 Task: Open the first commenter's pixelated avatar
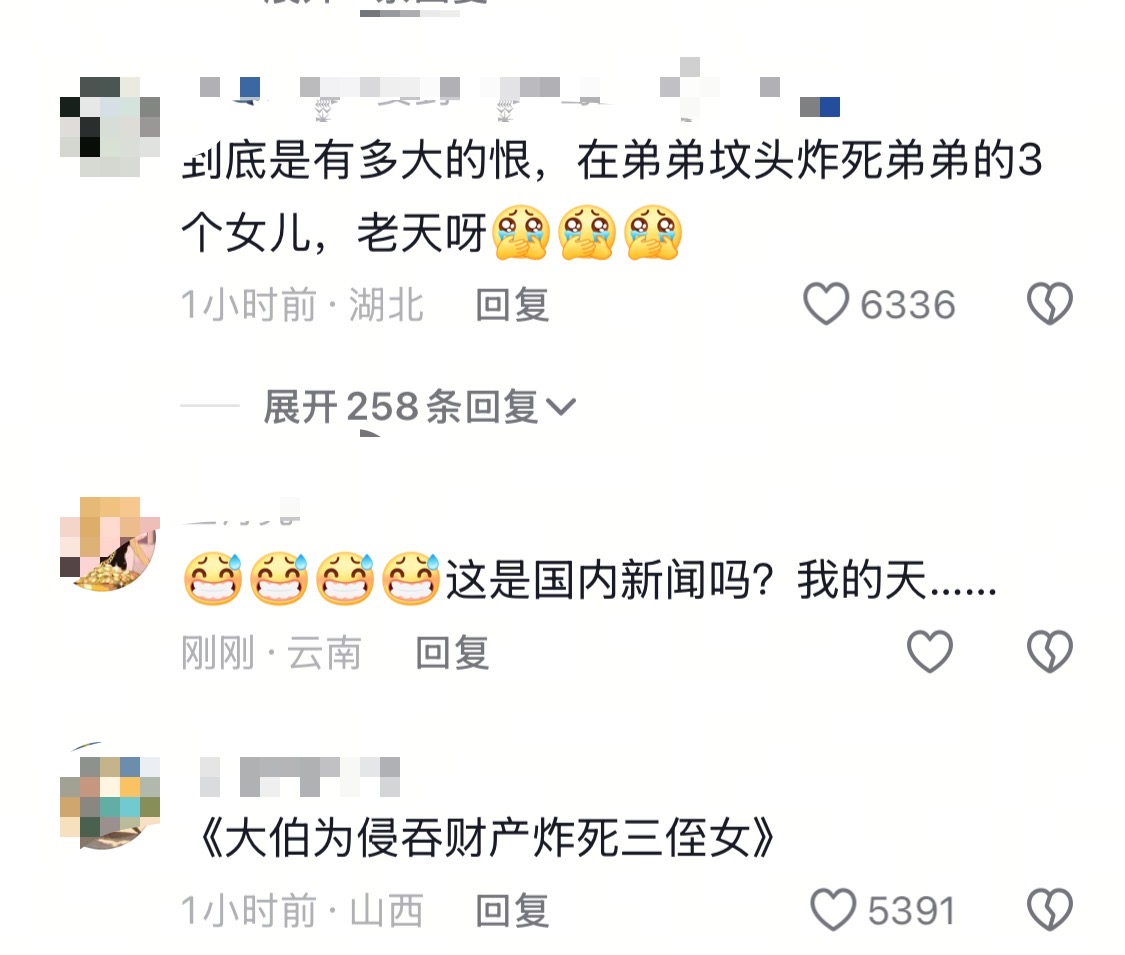pos(110,126)
